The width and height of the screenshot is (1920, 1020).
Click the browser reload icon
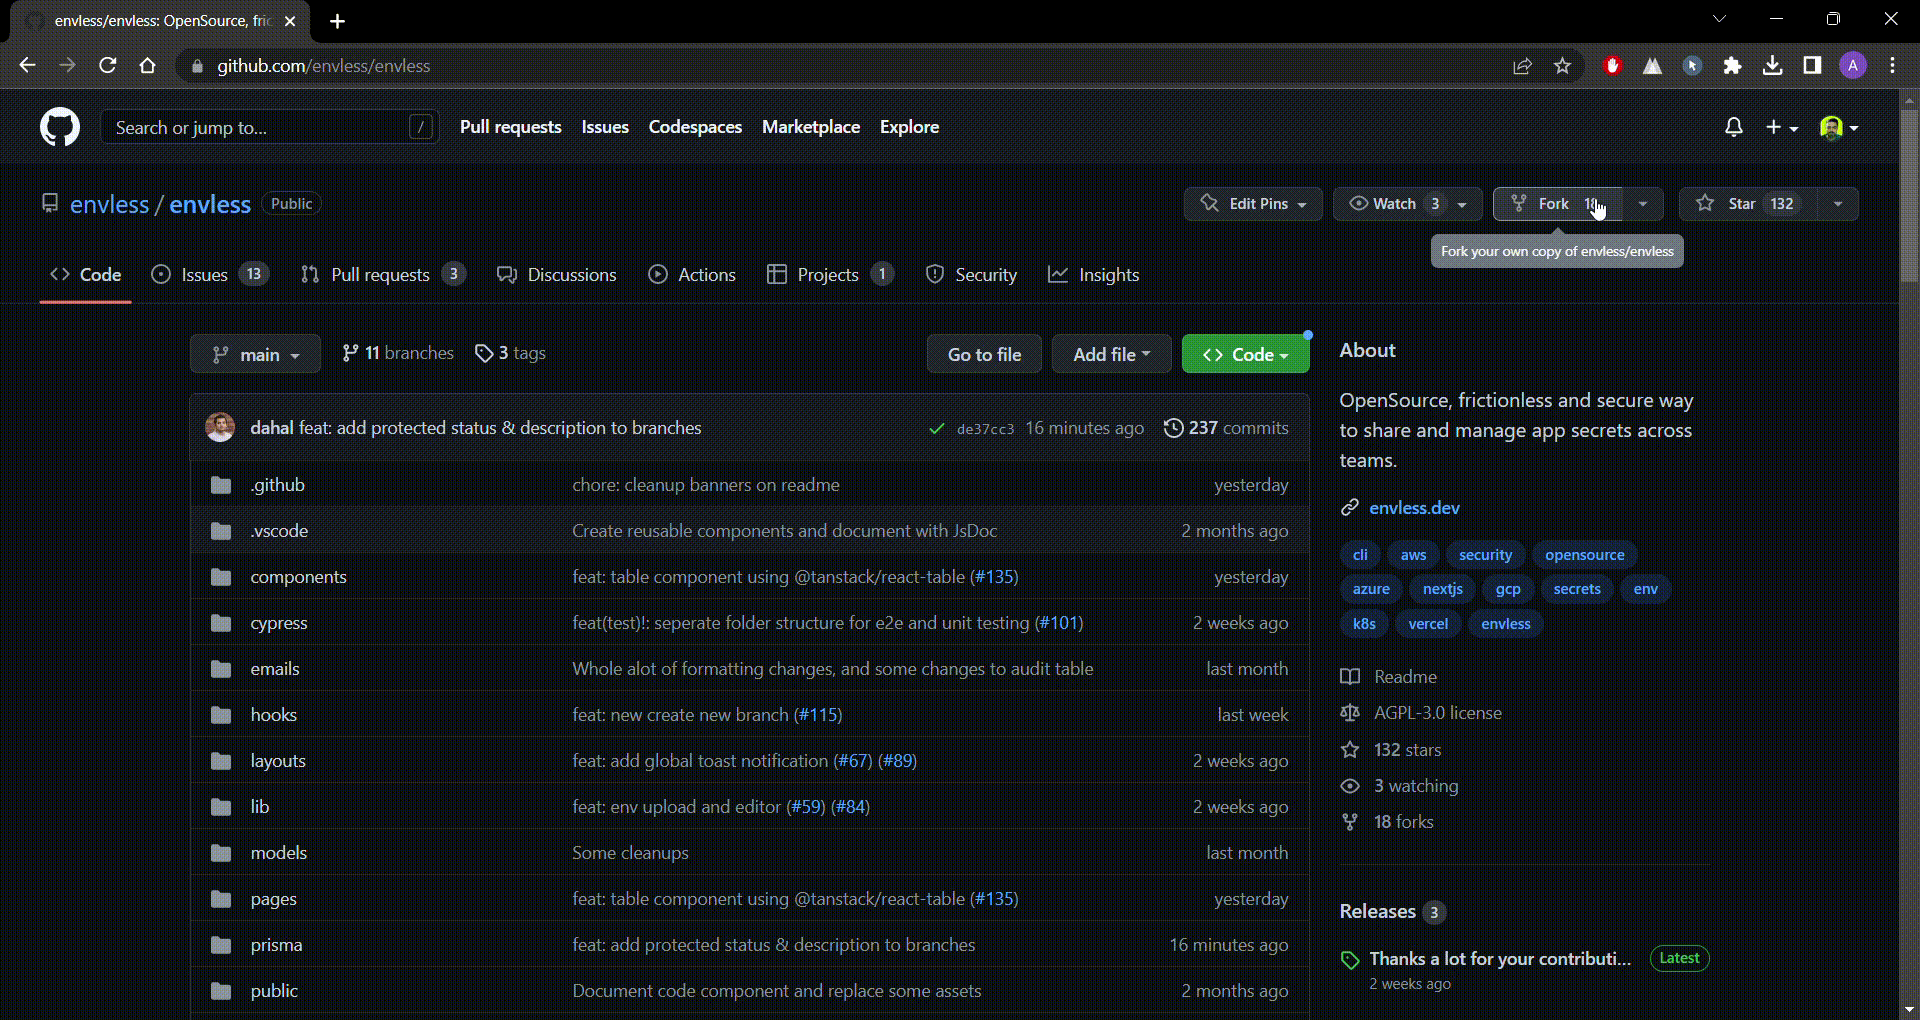[108, 66]
